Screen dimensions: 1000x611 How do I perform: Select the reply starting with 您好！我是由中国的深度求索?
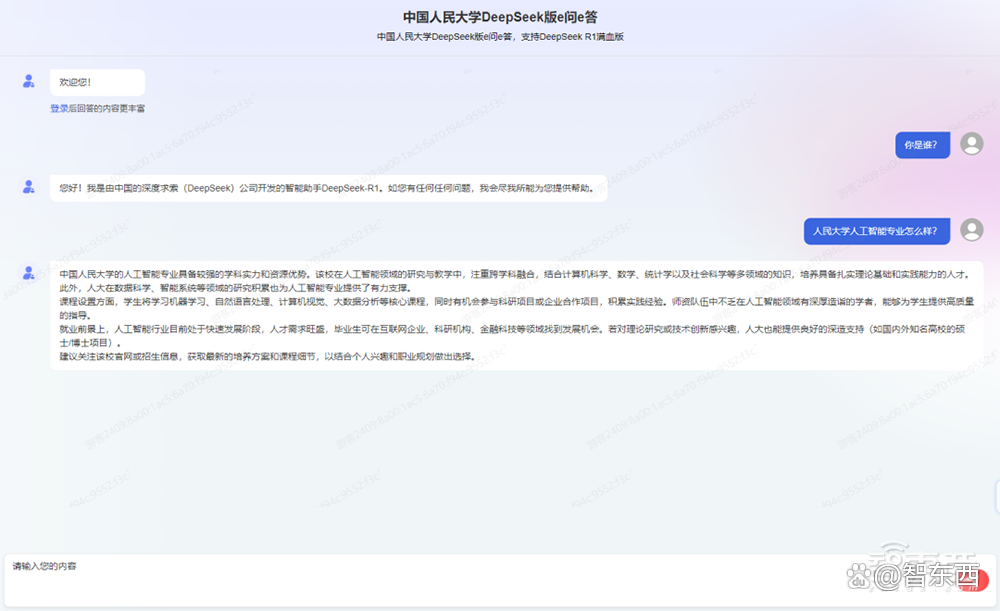tap(328, 188)
